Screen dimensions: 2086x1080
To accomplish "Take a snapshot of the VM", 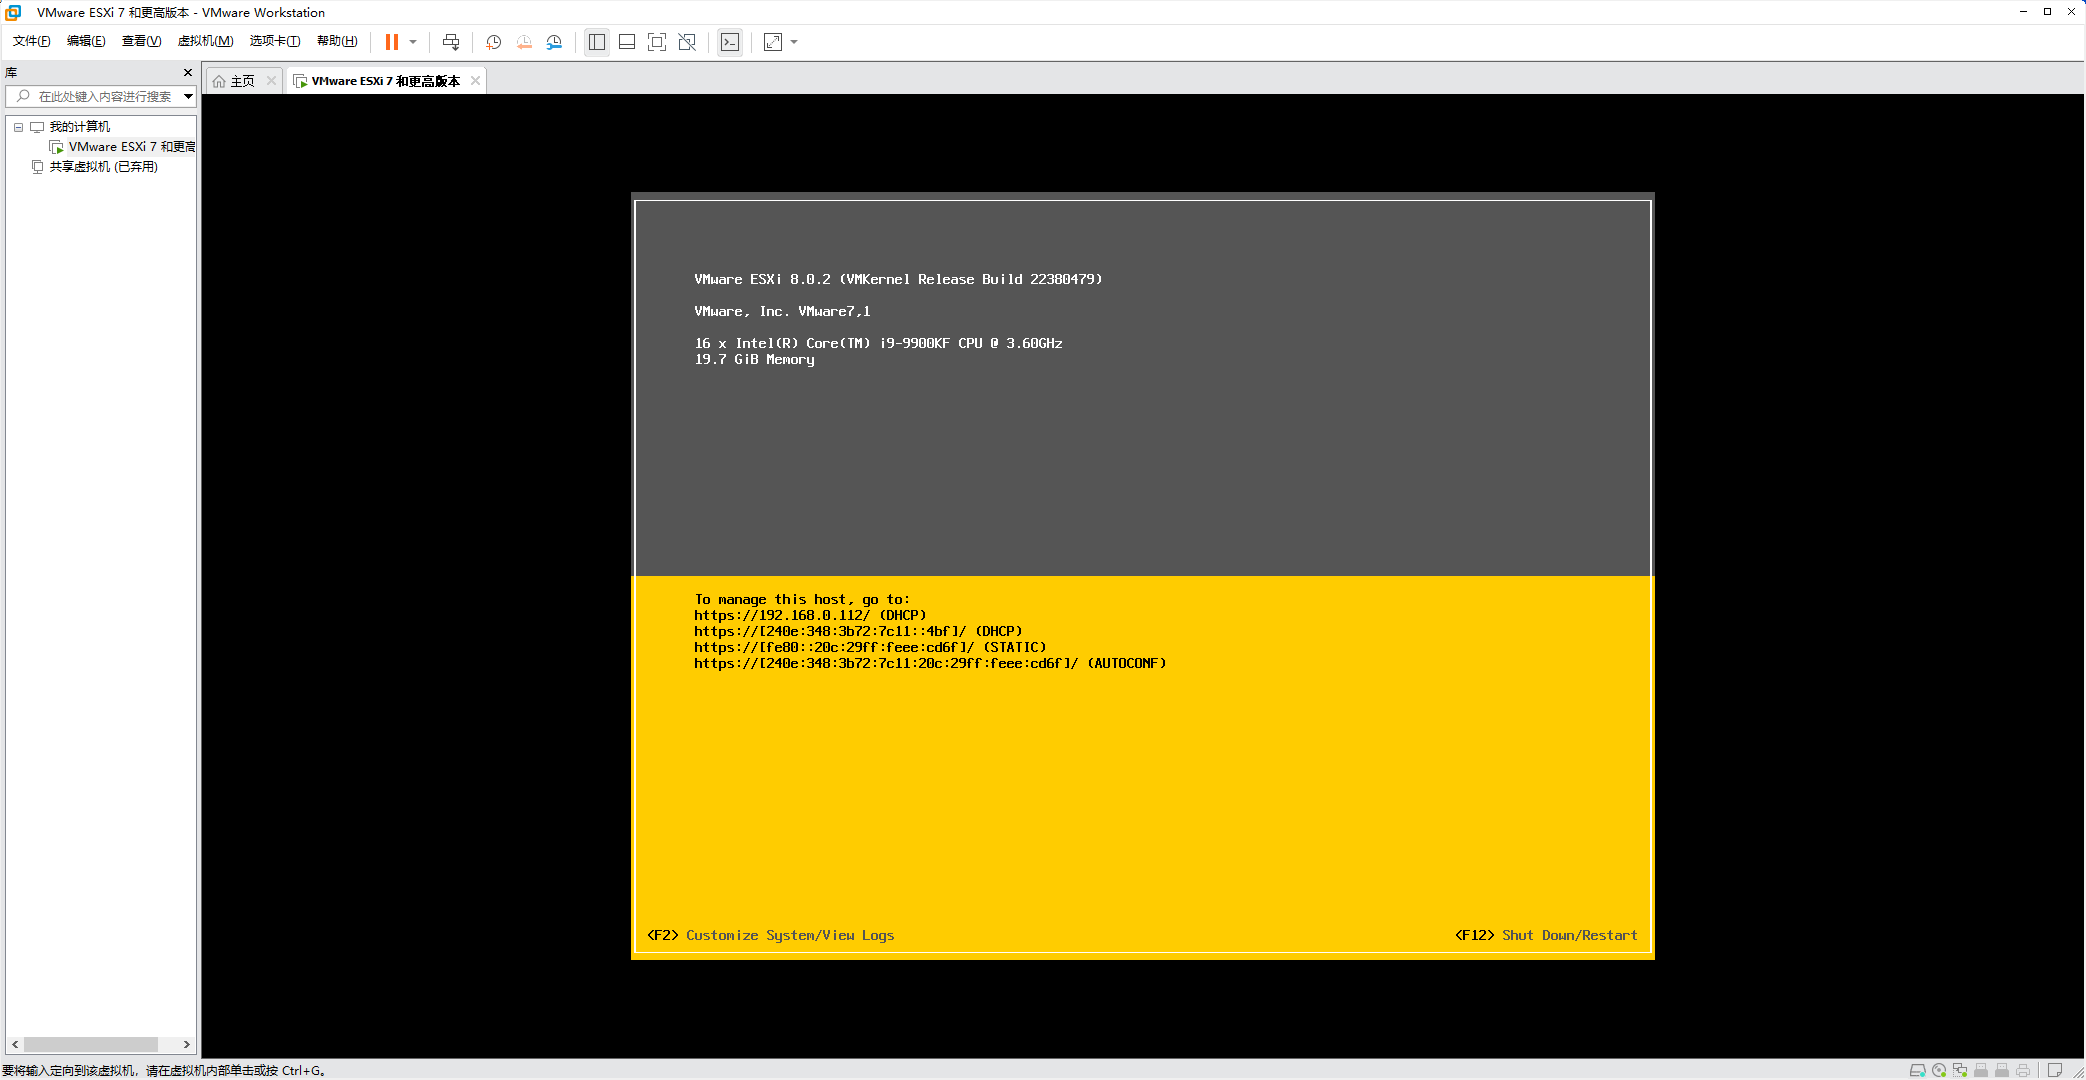I will [x=493, y=42].
